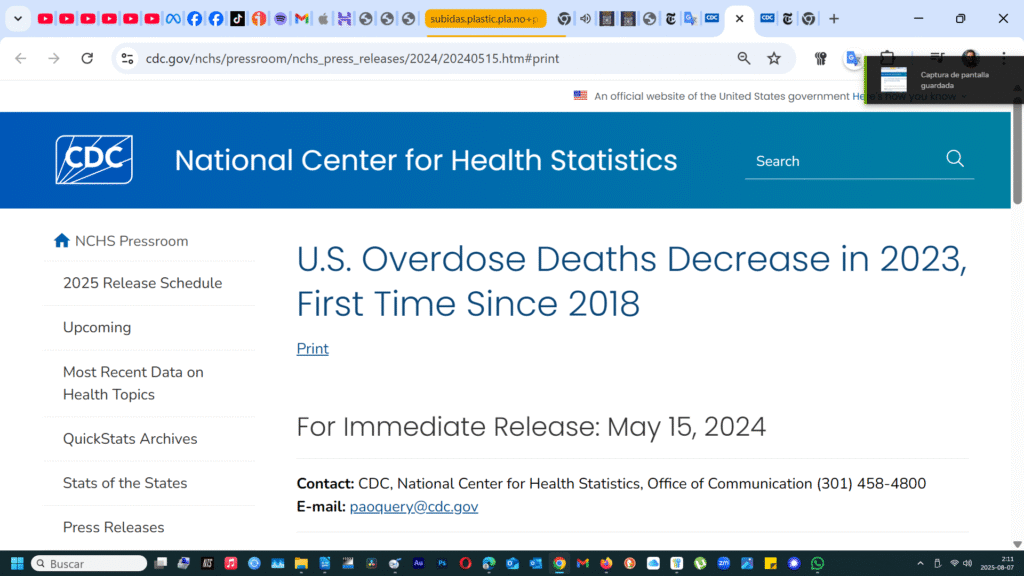This screenshot has width=1024, height=576.
Task: Expand hidden system tray icons
Action: point(920,564)
